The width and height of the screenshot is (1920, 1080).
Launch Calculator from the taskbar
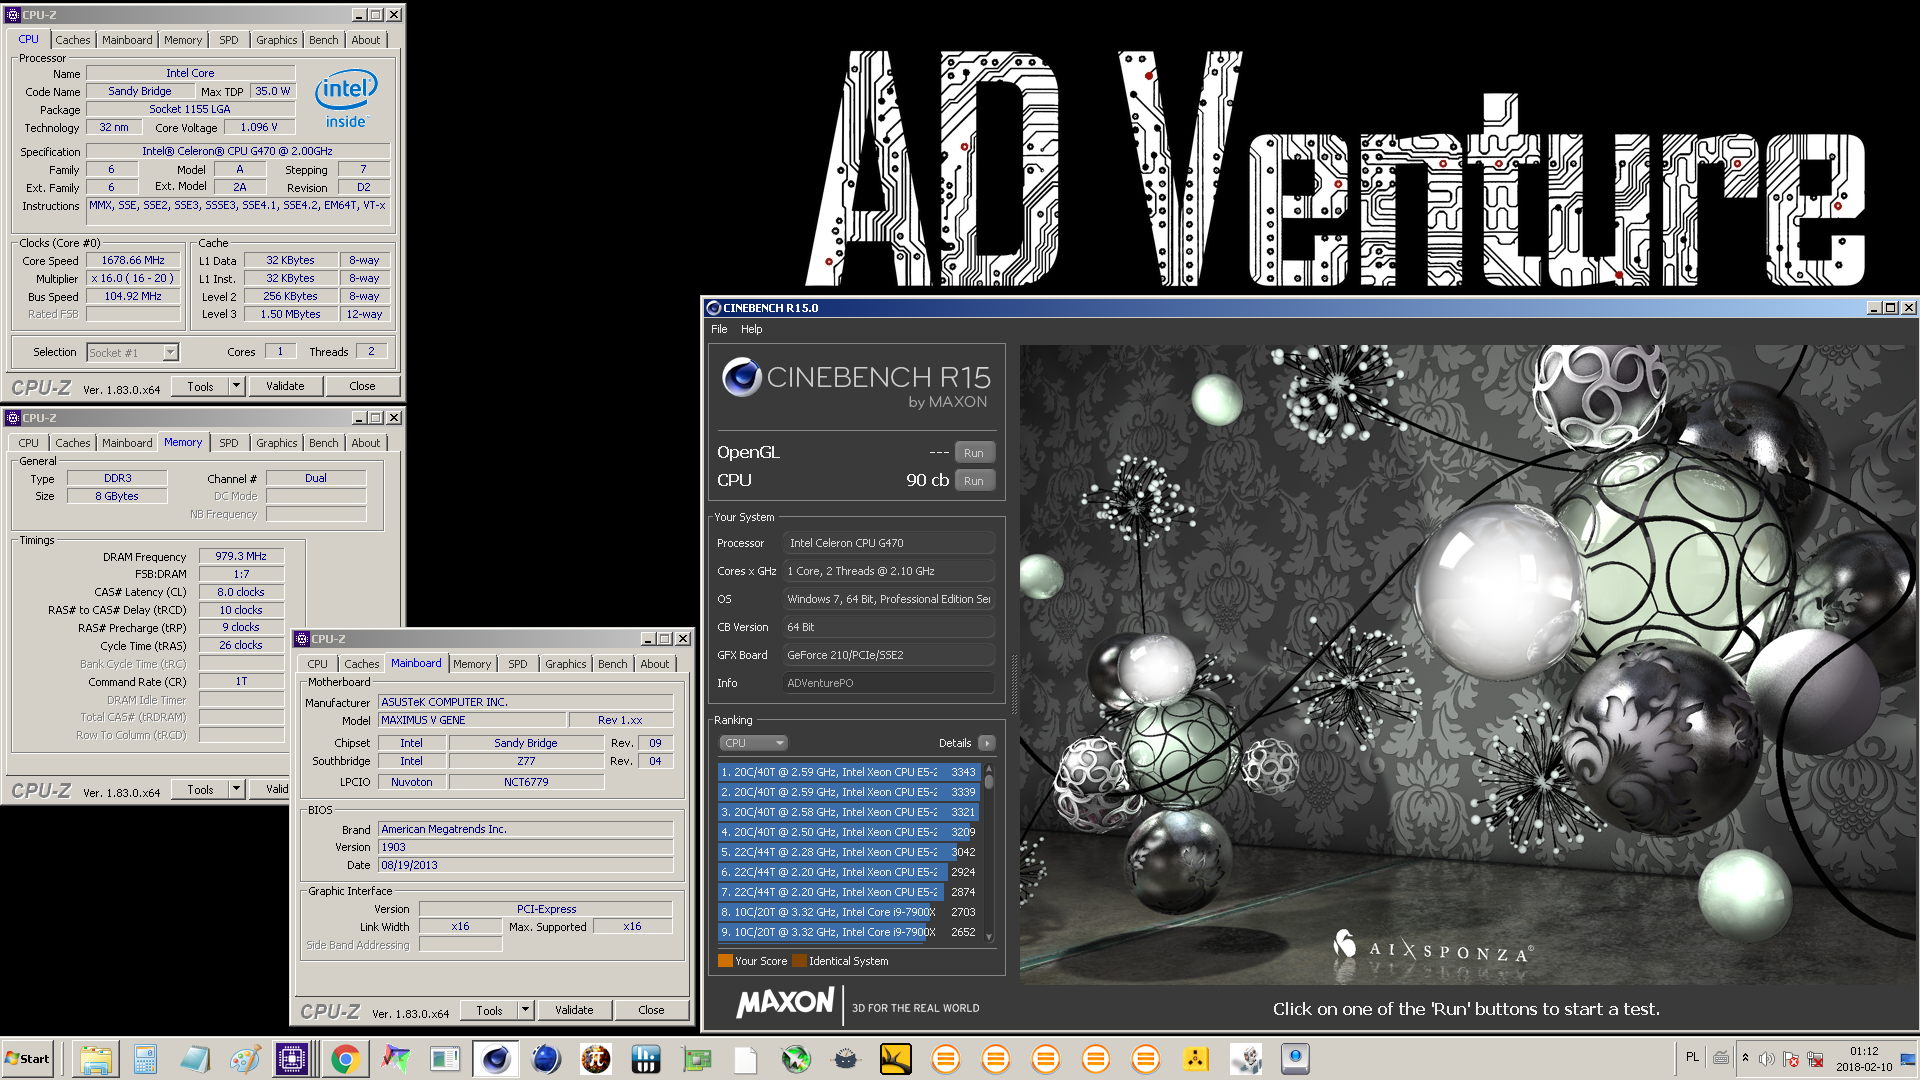pos(145,1059)
